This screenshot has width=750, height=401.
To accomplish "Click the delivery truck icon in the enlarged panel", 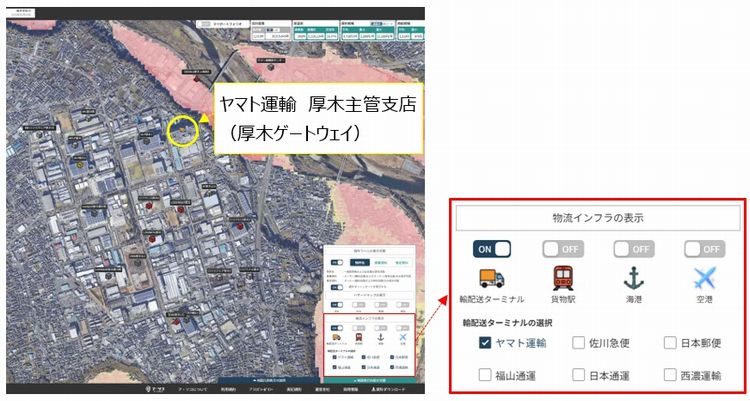I will click(492, 278).
